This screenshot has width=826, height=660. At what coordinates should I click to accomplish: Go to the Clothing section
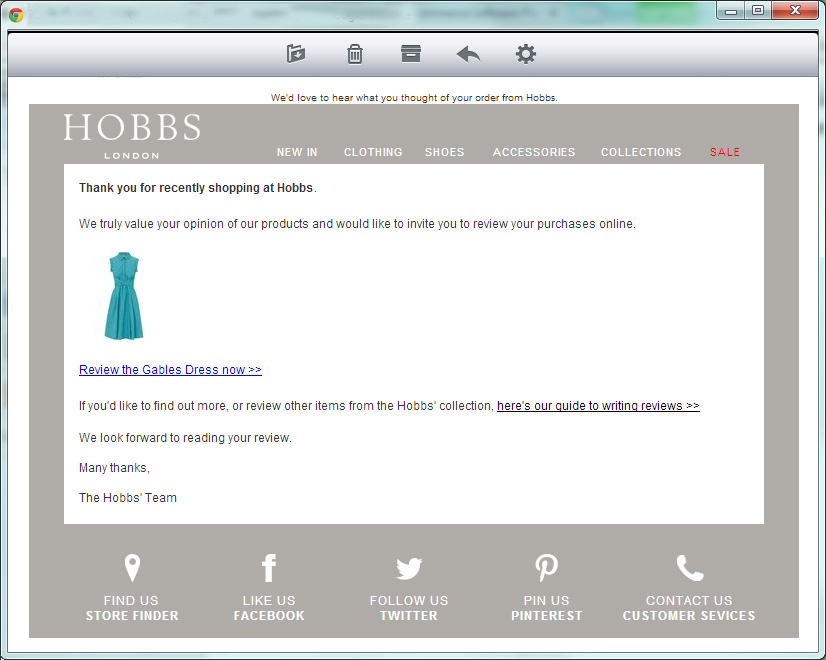pyautogui.click(x=373, y=152)
